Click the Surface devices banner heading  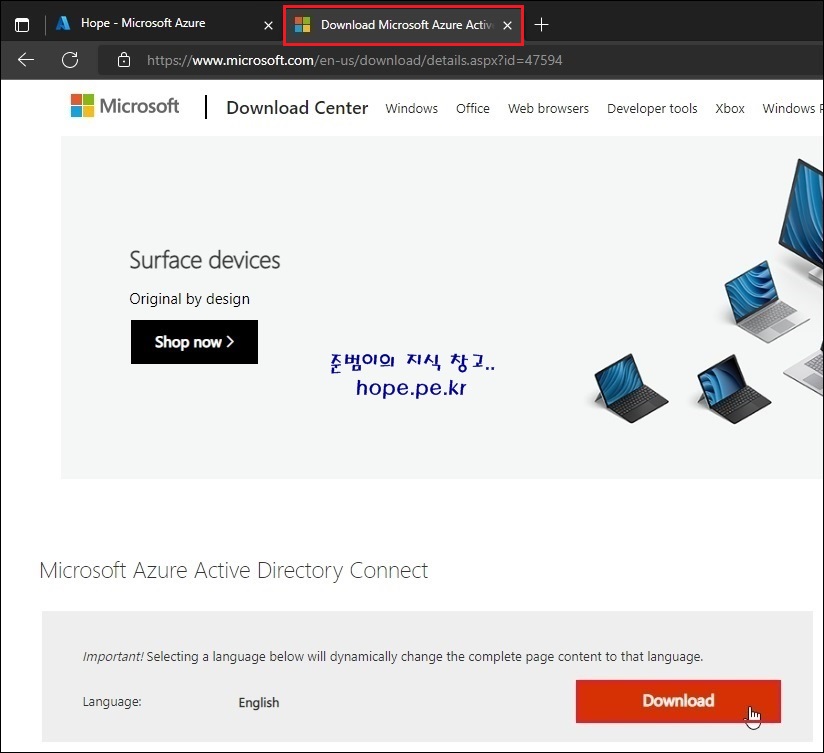(x=205, y=260)
